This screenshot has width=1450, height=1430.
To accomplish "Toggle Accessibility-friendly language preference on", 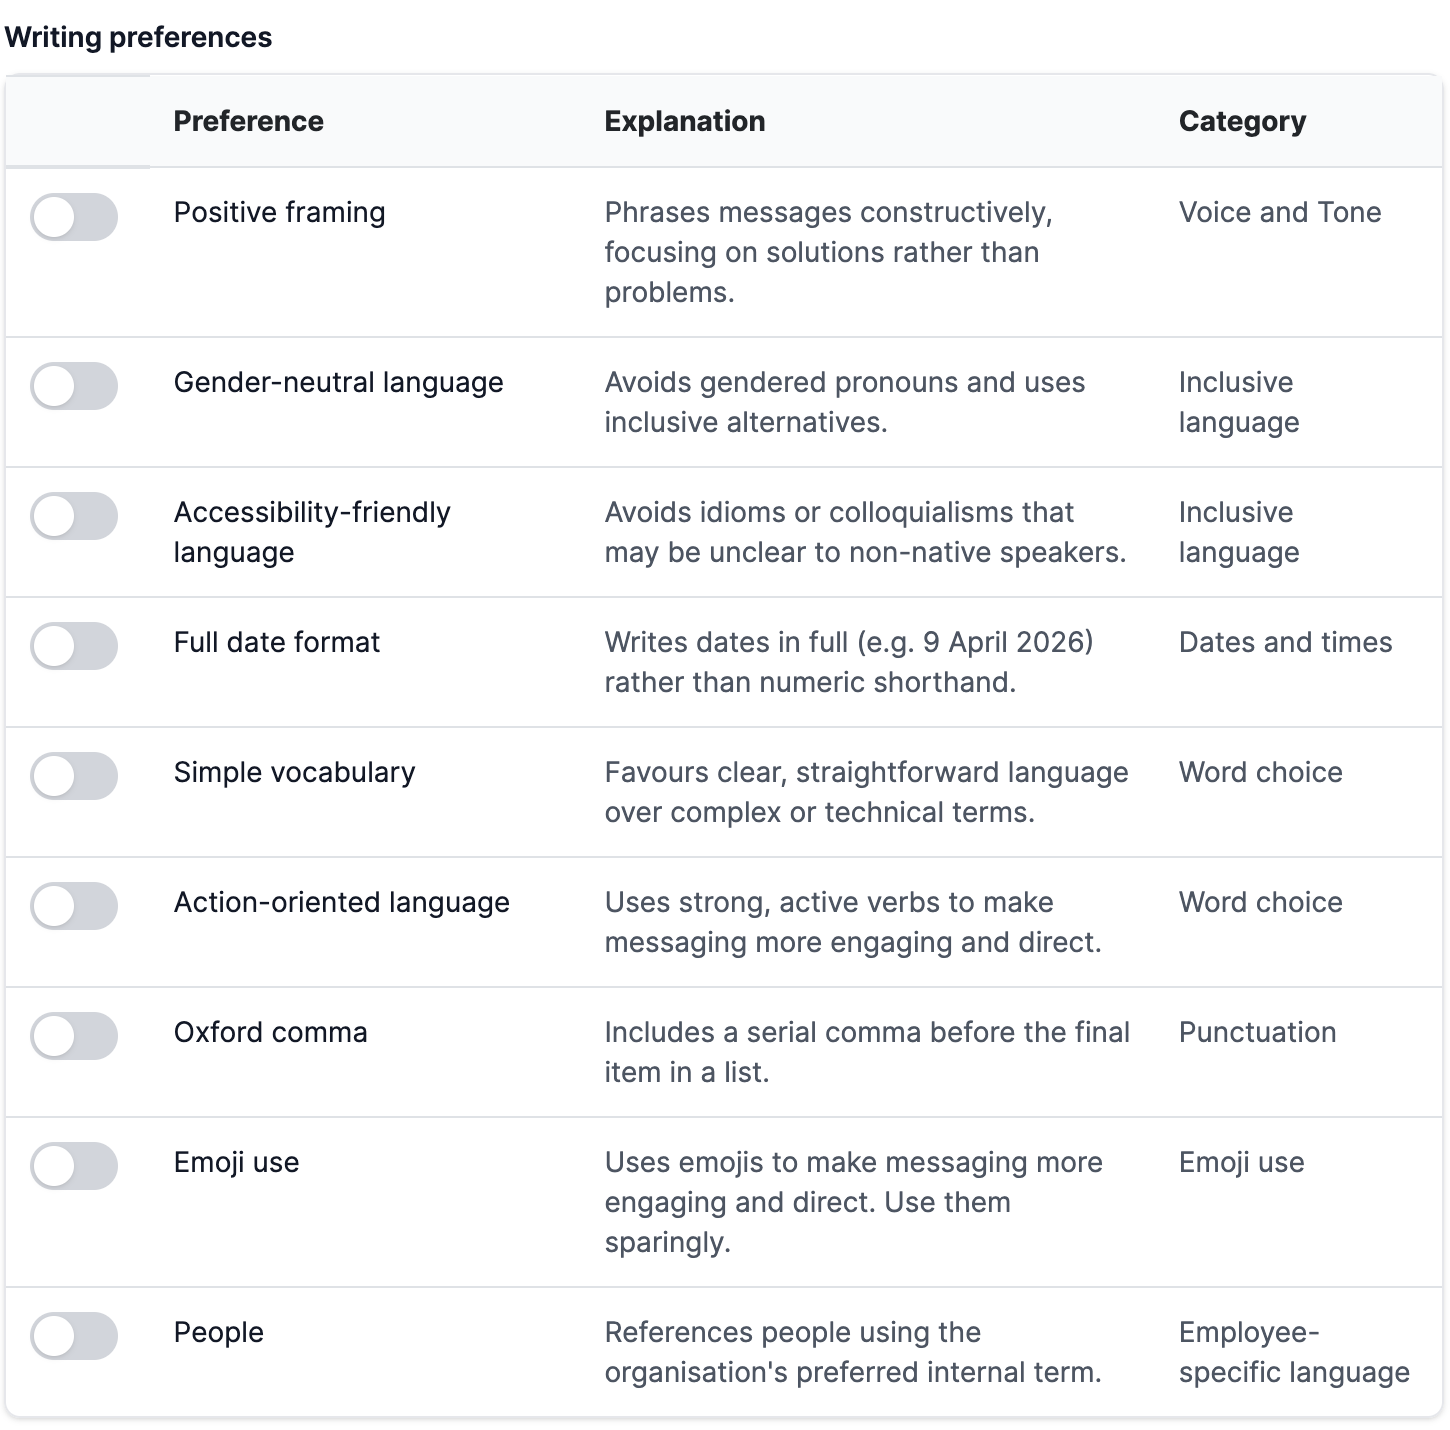I will click(x=74, y=516).
